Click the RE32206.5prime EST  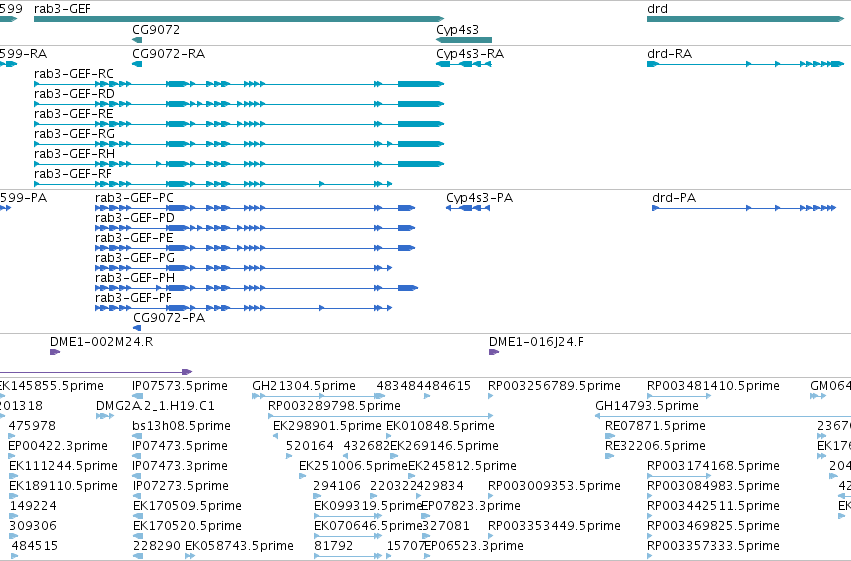[655, 446]
